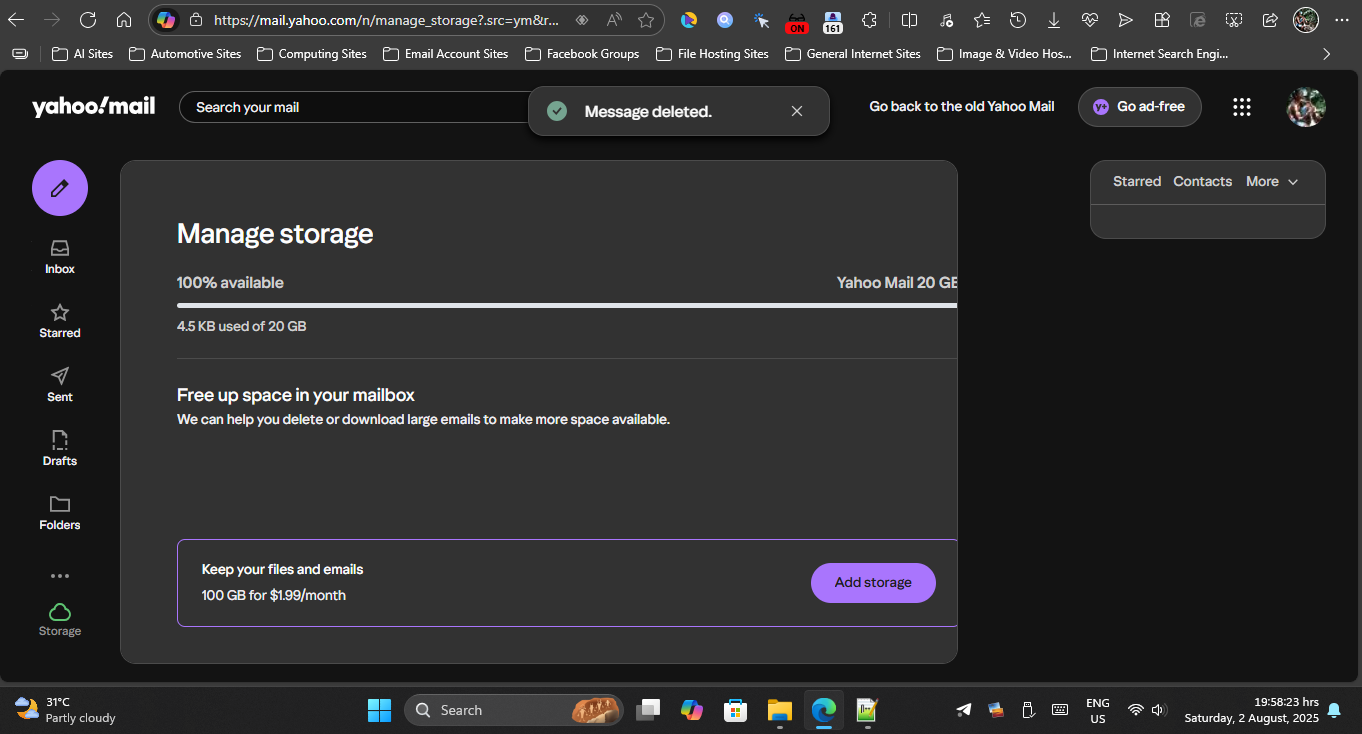The width and height of the screenshot is (1362, 734).
Task: Go back using the browser back arrow
Action: 17,20
